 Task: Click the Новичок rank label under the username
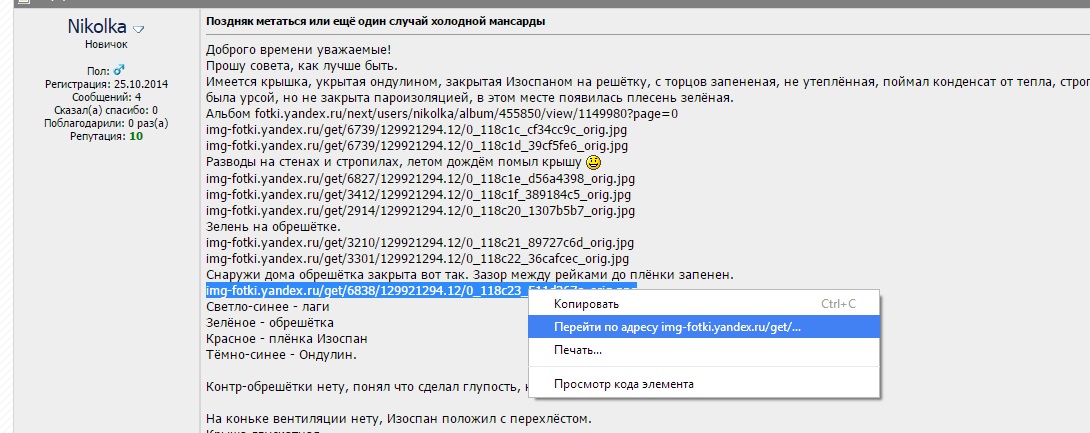point(99,45)
